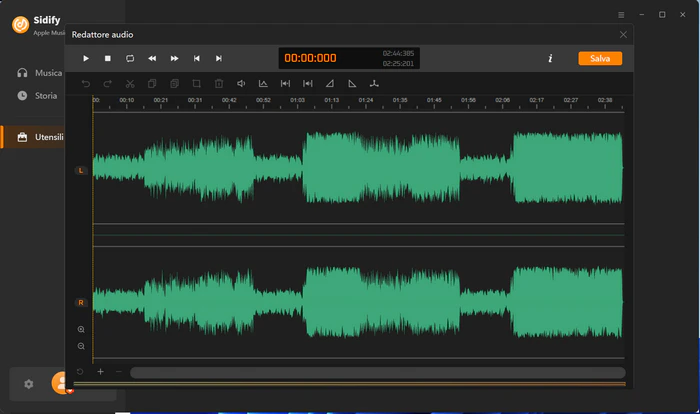Select the left channel L badge
This screenshot has width=700, height=414.
click(x=81, y=170)
